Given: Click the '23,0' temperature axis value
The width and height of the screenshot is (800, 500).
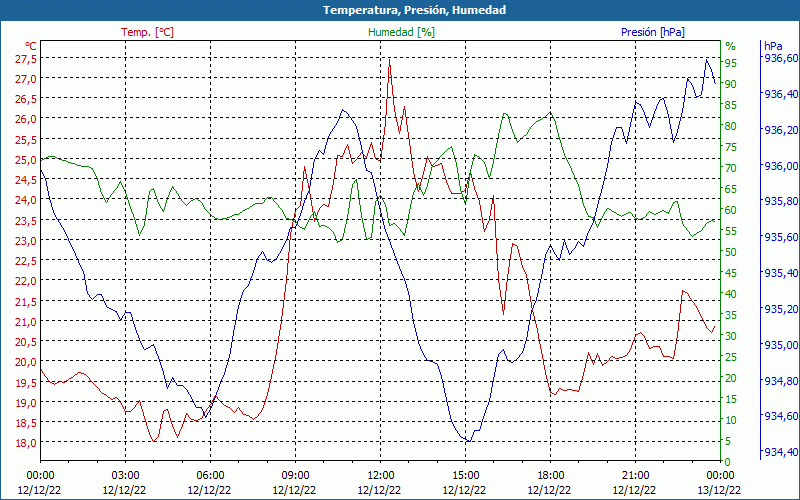Looking at the screenshot, I should (x=26, y=240).
